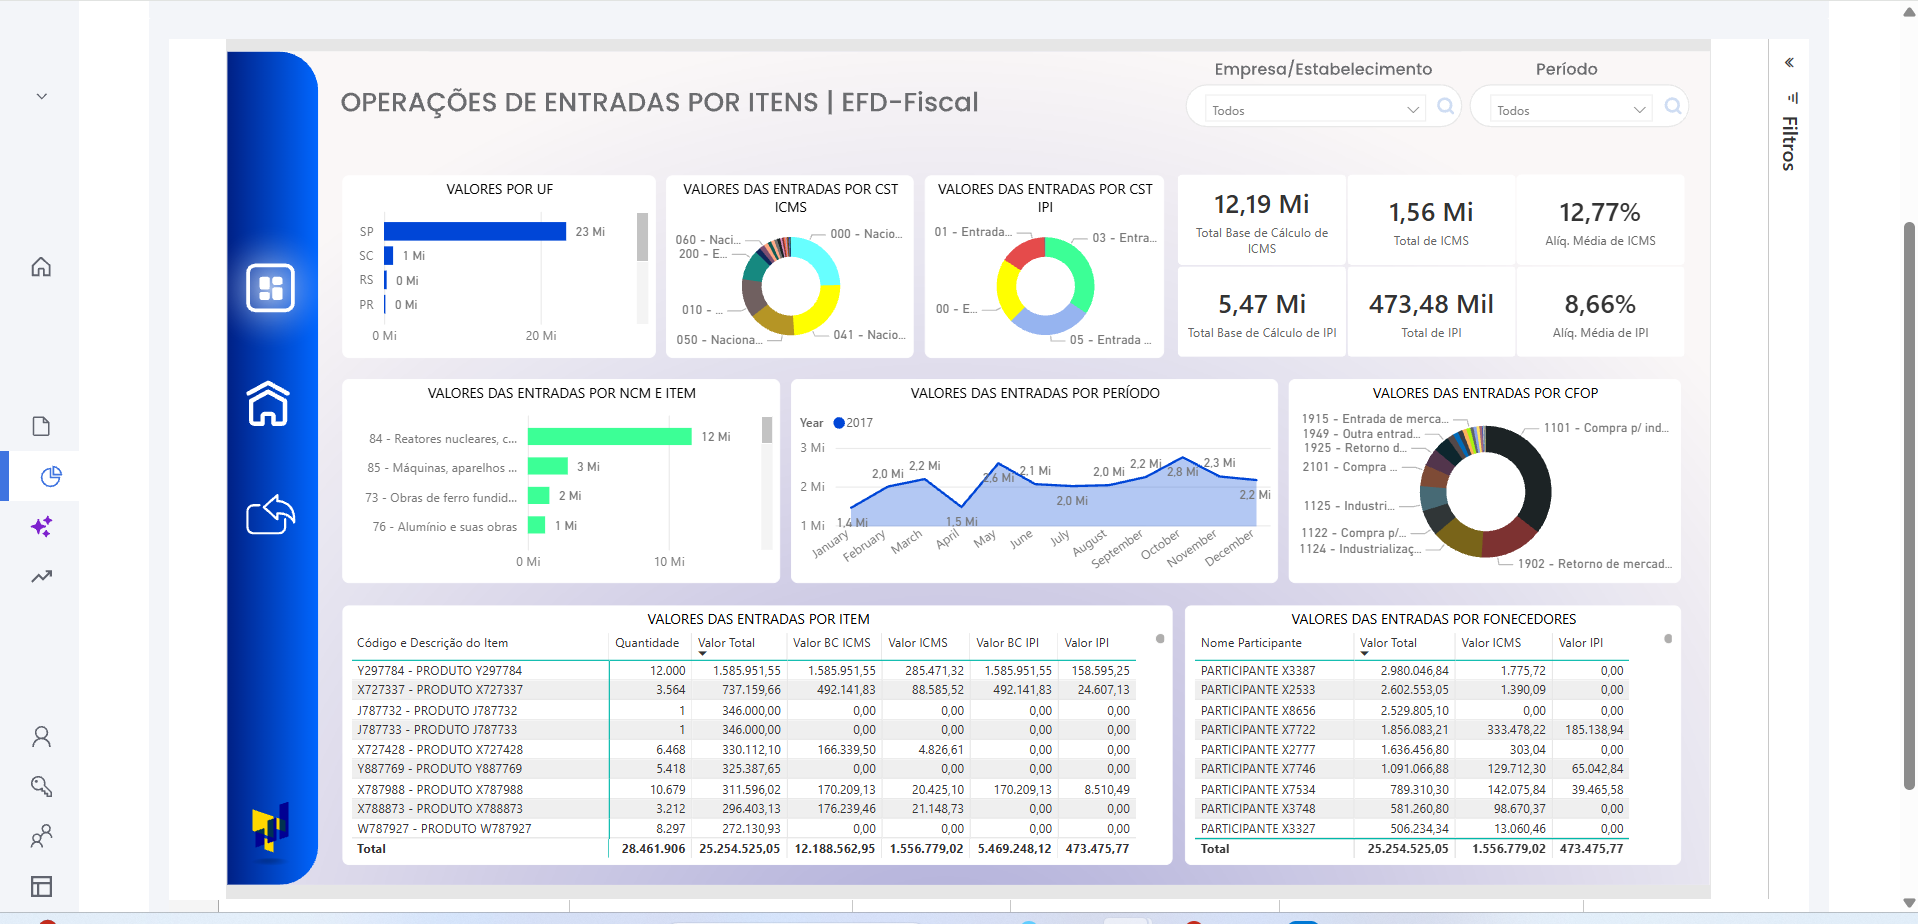Viewport: 1918px width, 924px height.
Task: Select the pie chart report icon in sidebar
Action: 49,476
